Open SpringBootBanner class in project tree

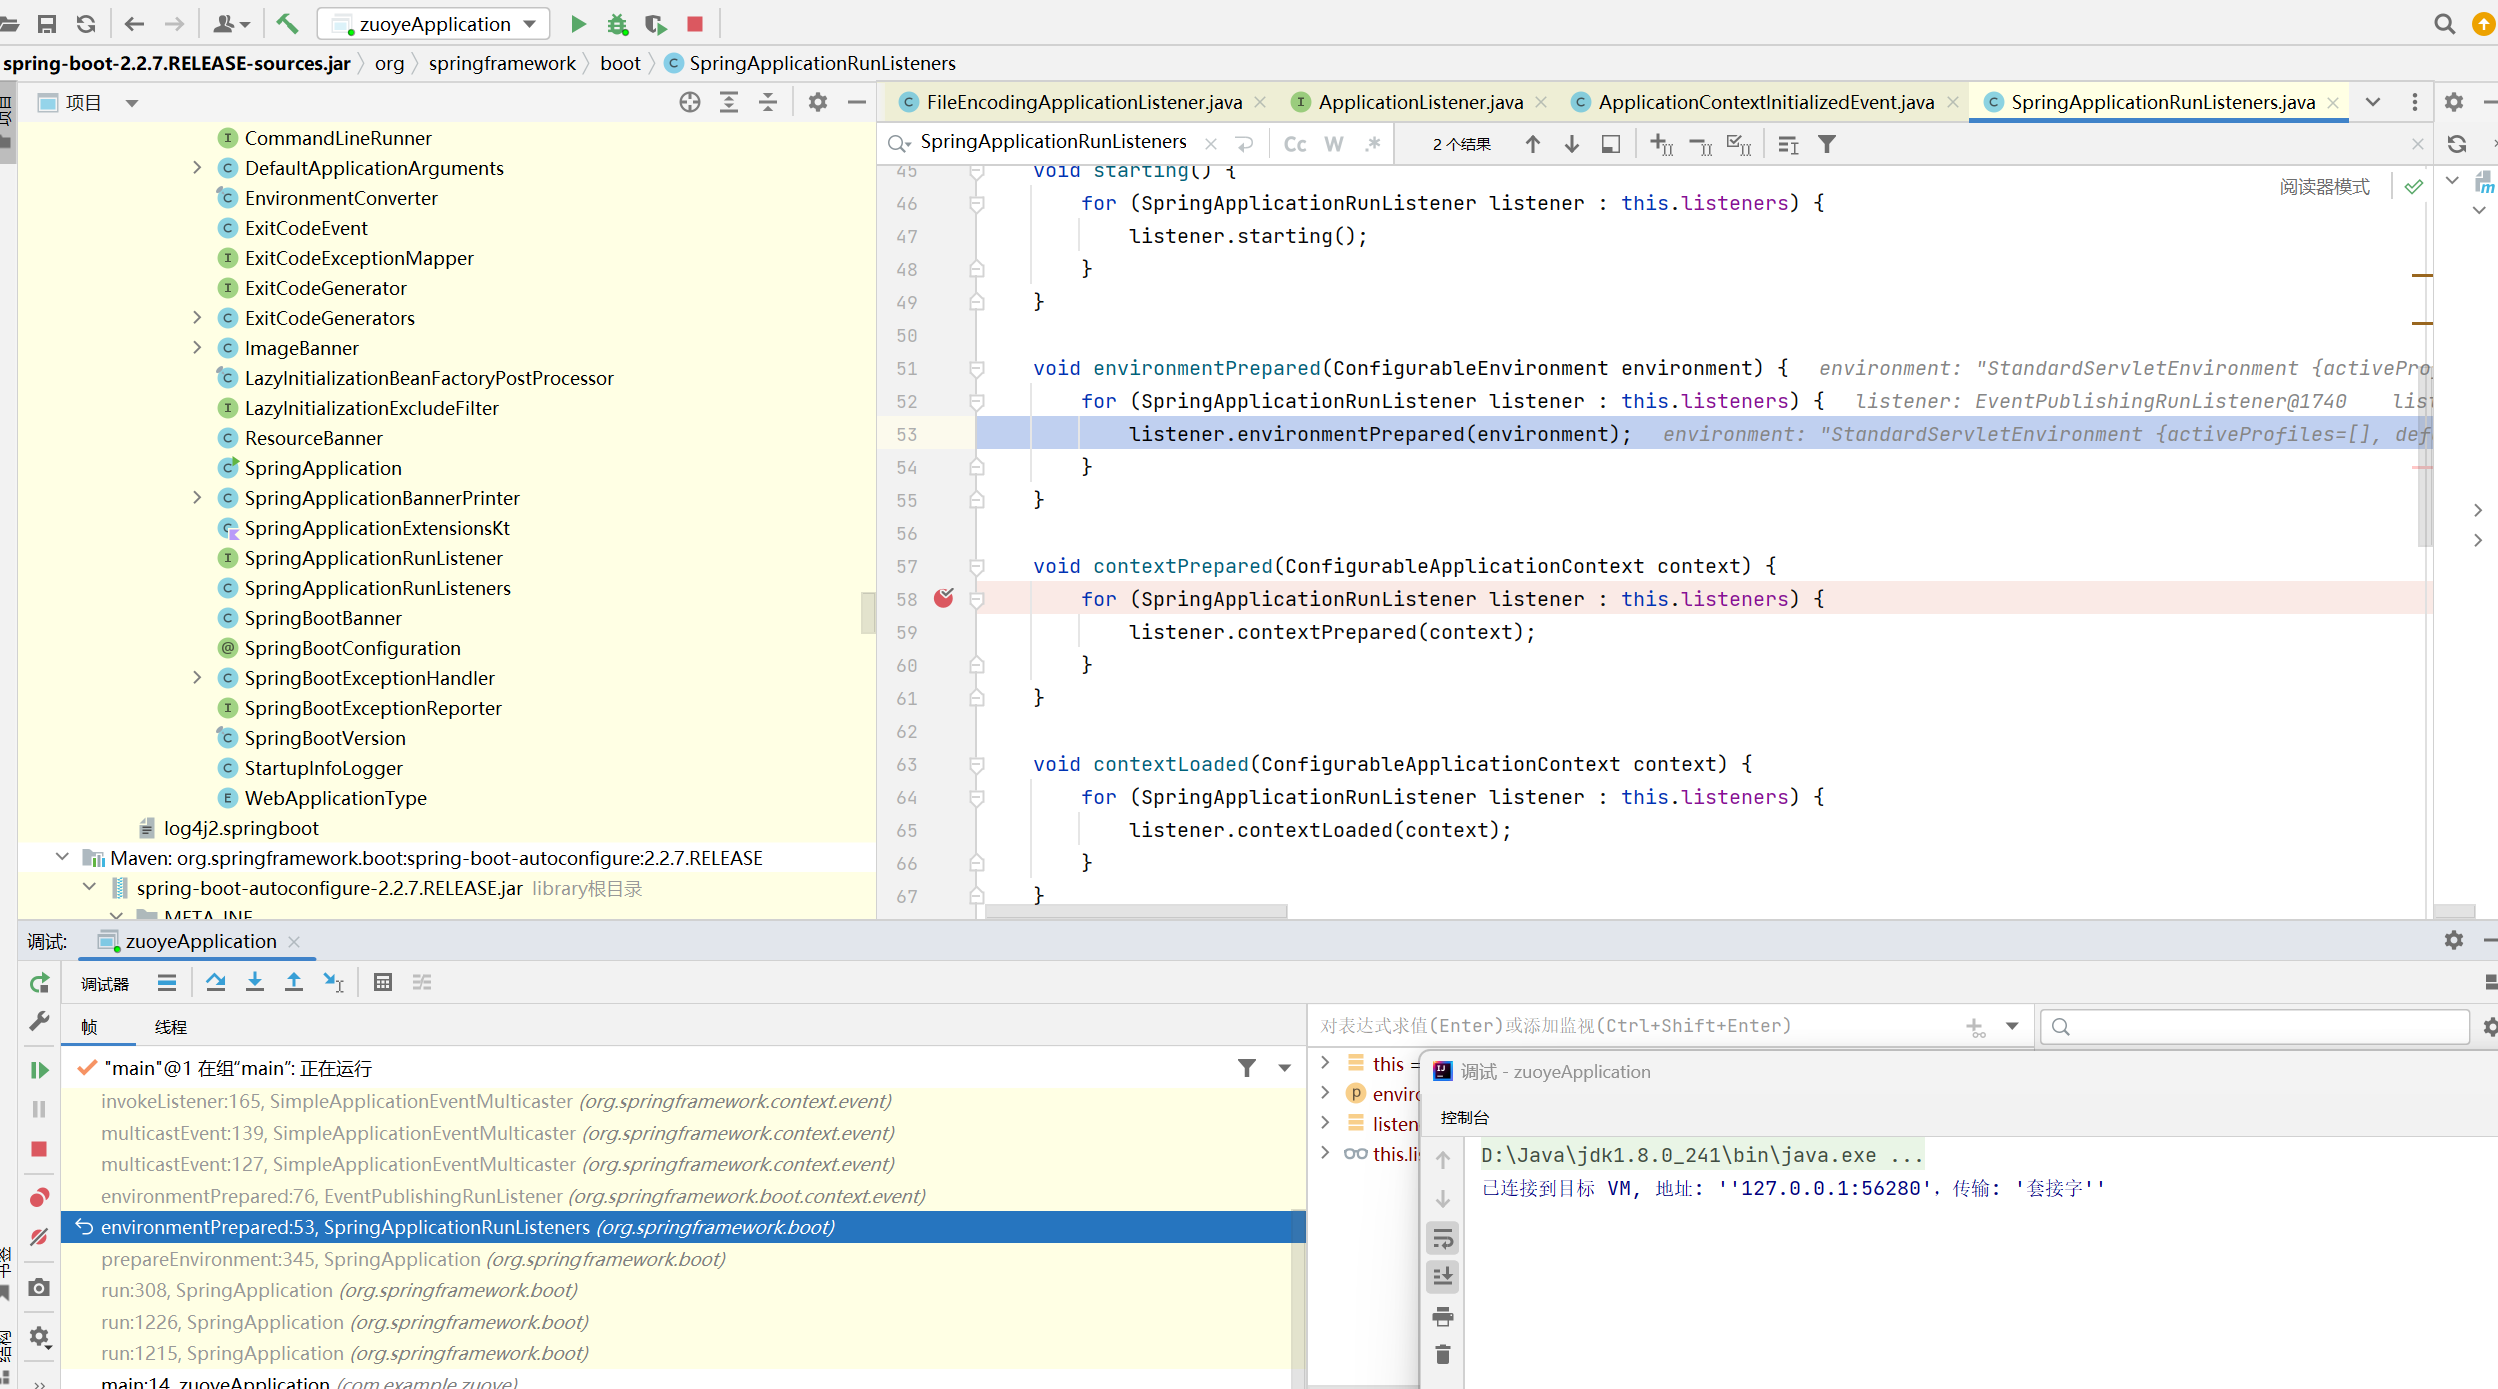click(322, 618)
